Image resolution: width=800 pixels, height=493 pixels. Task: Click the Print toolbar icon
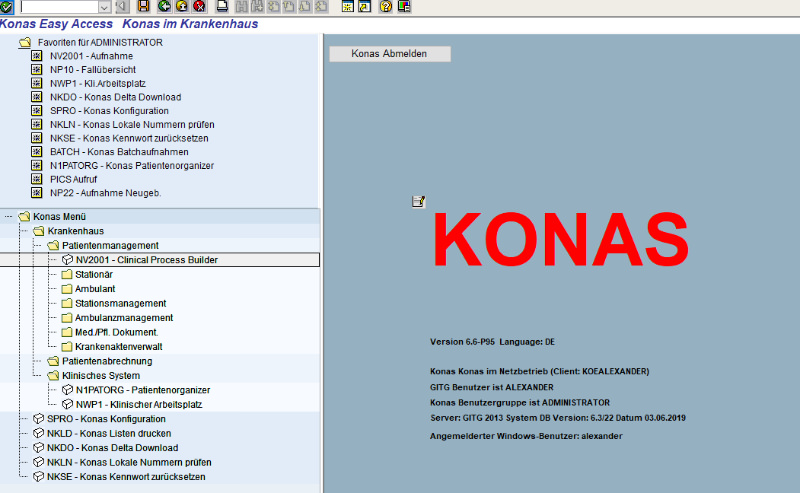(x=222, y=6)
